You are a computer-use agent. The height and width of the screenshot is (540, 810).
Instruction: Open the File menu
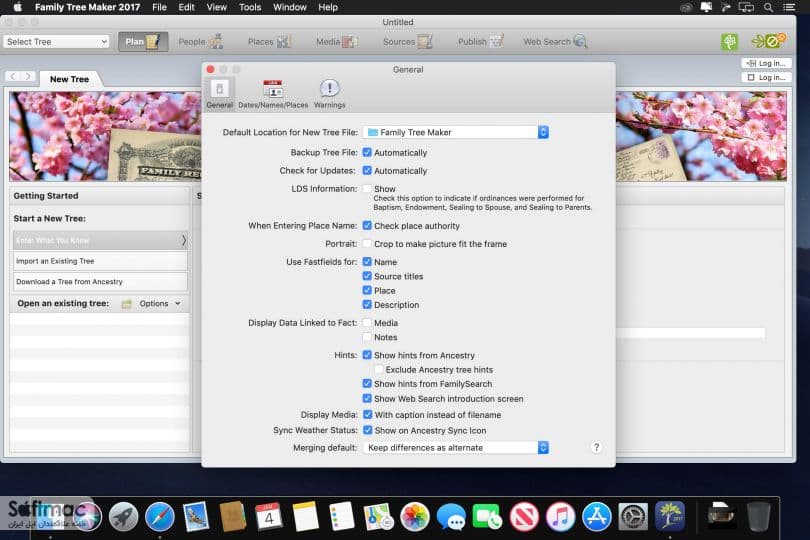click(x=159, y=7)
